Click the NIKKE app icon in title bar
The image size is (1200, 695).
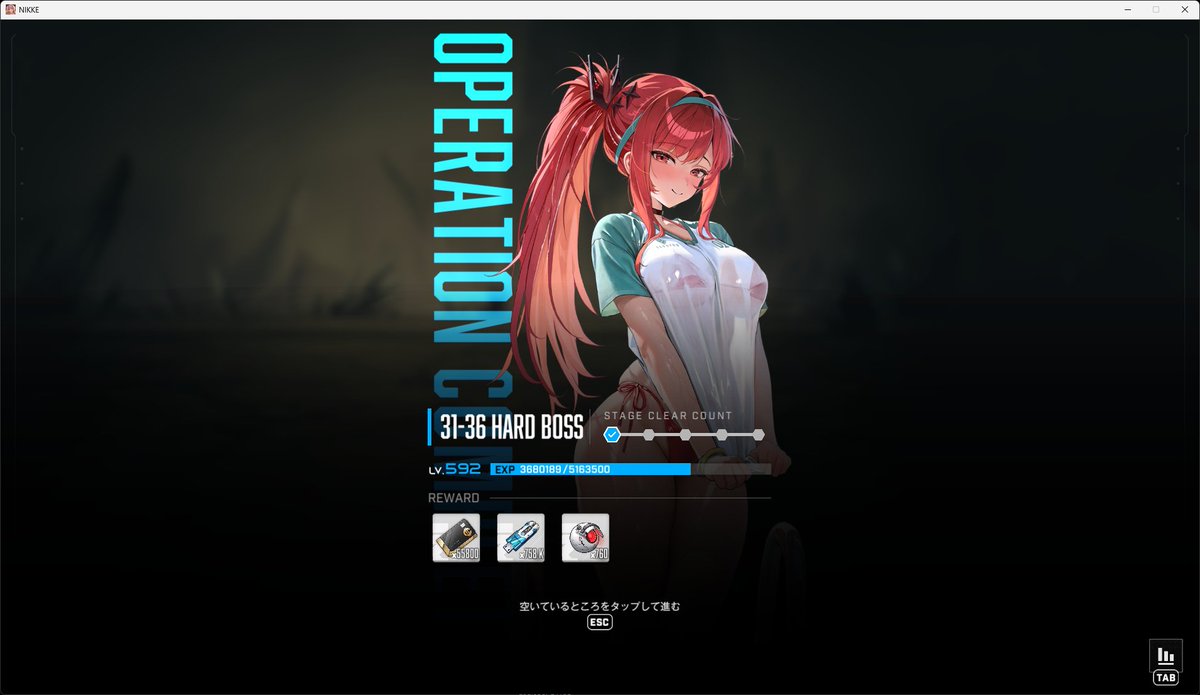tap(10, 9)
